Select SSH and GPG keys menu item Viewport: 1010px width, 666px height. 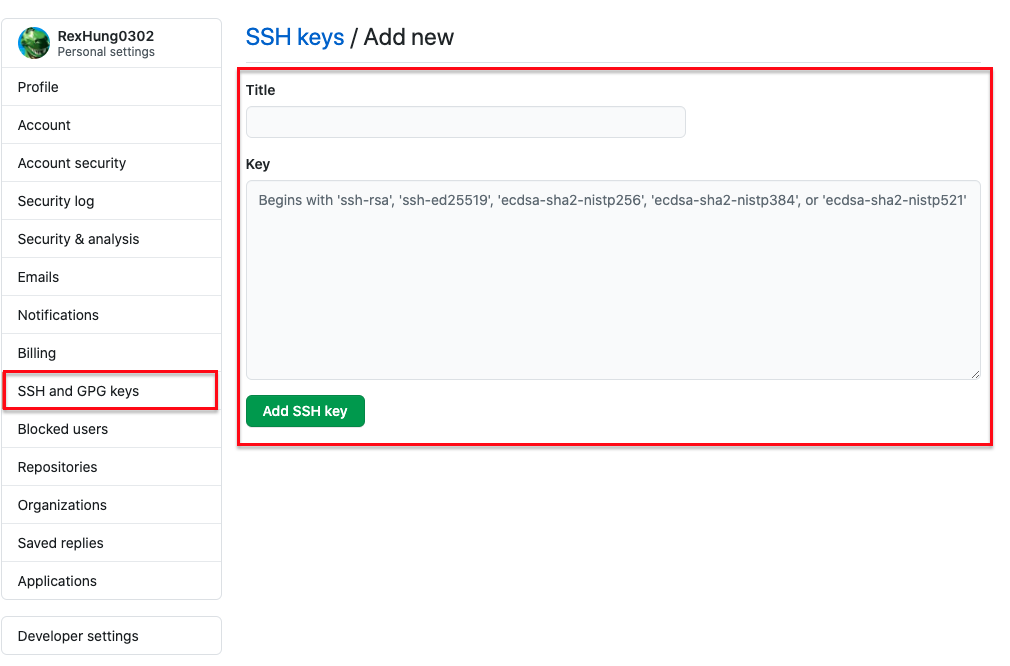point(78,391)
